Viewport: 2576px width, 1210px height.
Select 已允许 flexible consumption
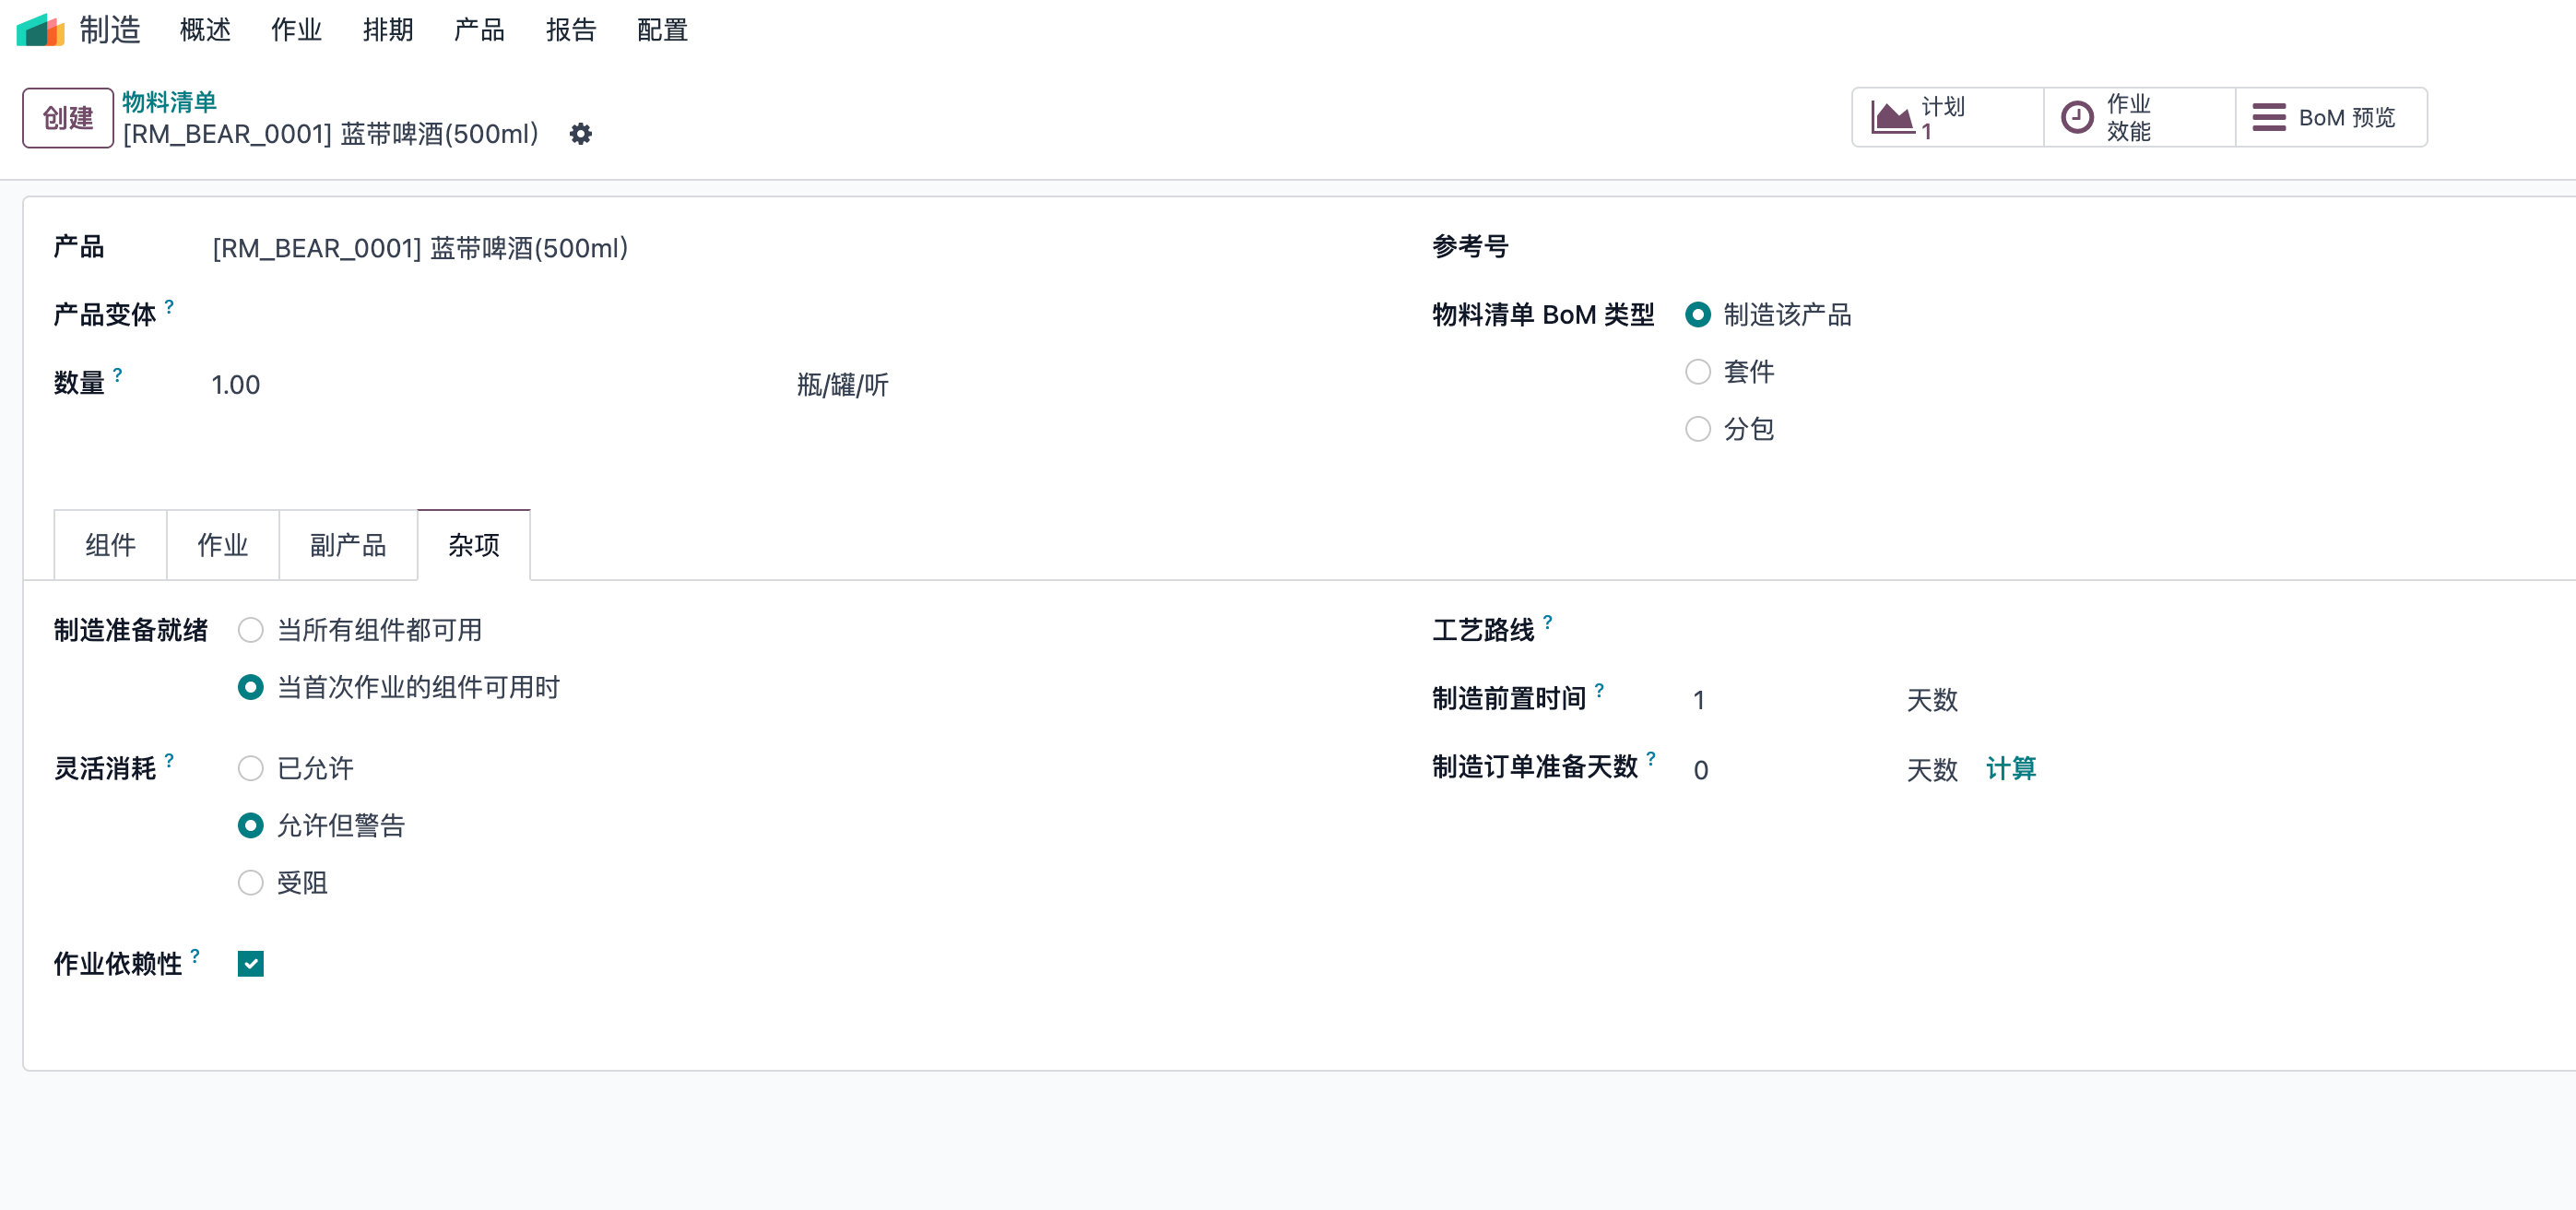251,768
